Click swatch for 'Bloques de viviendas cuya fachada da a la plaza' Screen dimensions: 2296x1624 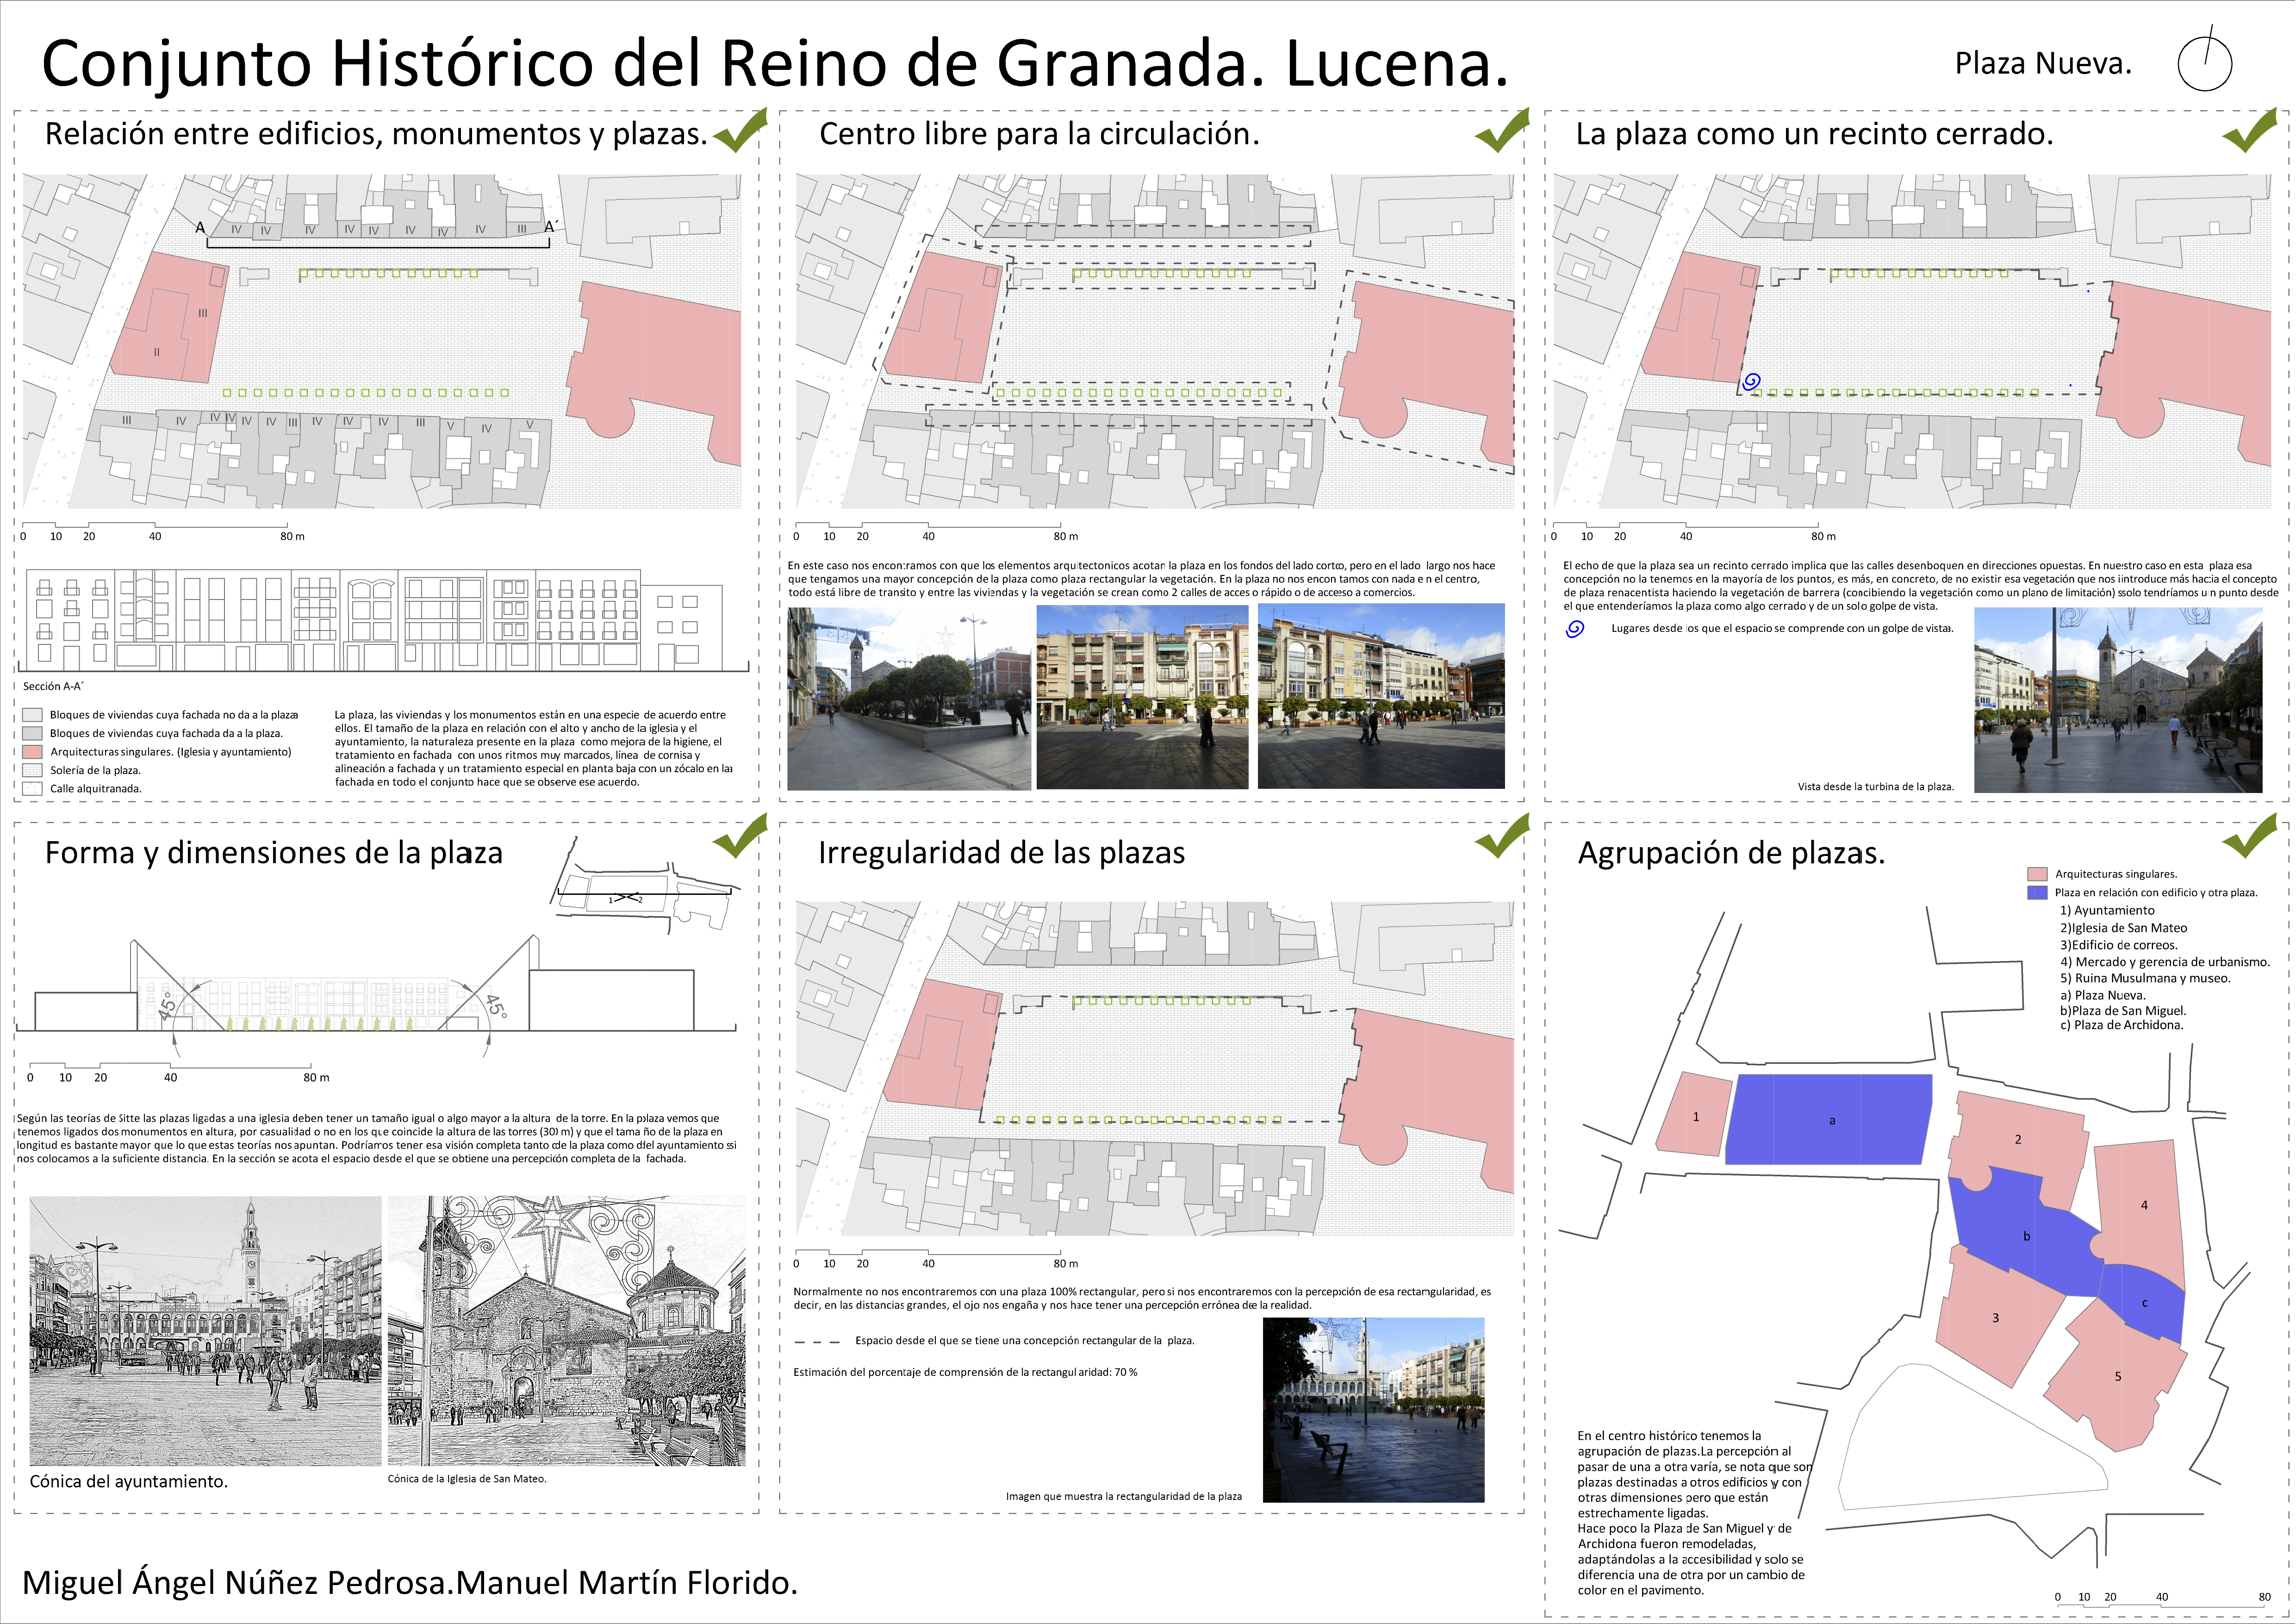coord(32,733)
